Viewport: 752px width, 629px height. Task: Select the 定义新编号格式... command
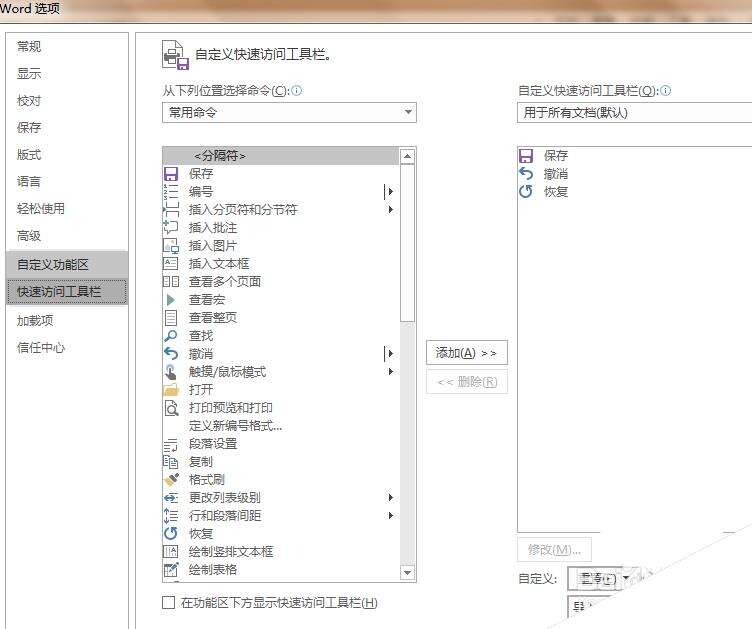281,426
